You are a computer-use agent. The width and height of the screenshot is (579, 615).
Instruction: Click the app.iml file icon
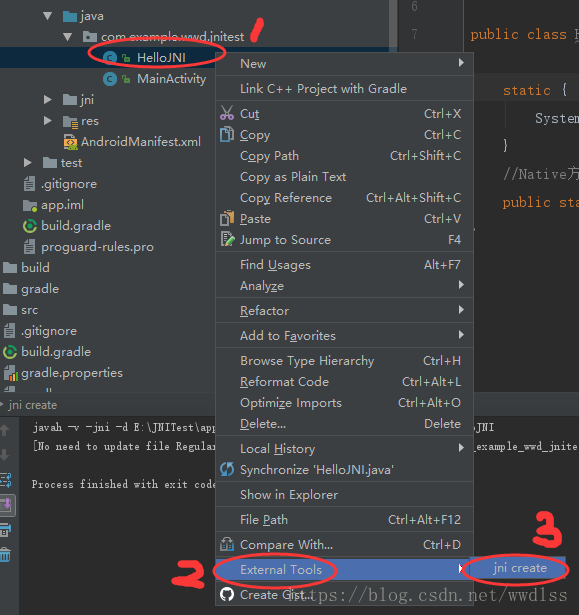30,205
